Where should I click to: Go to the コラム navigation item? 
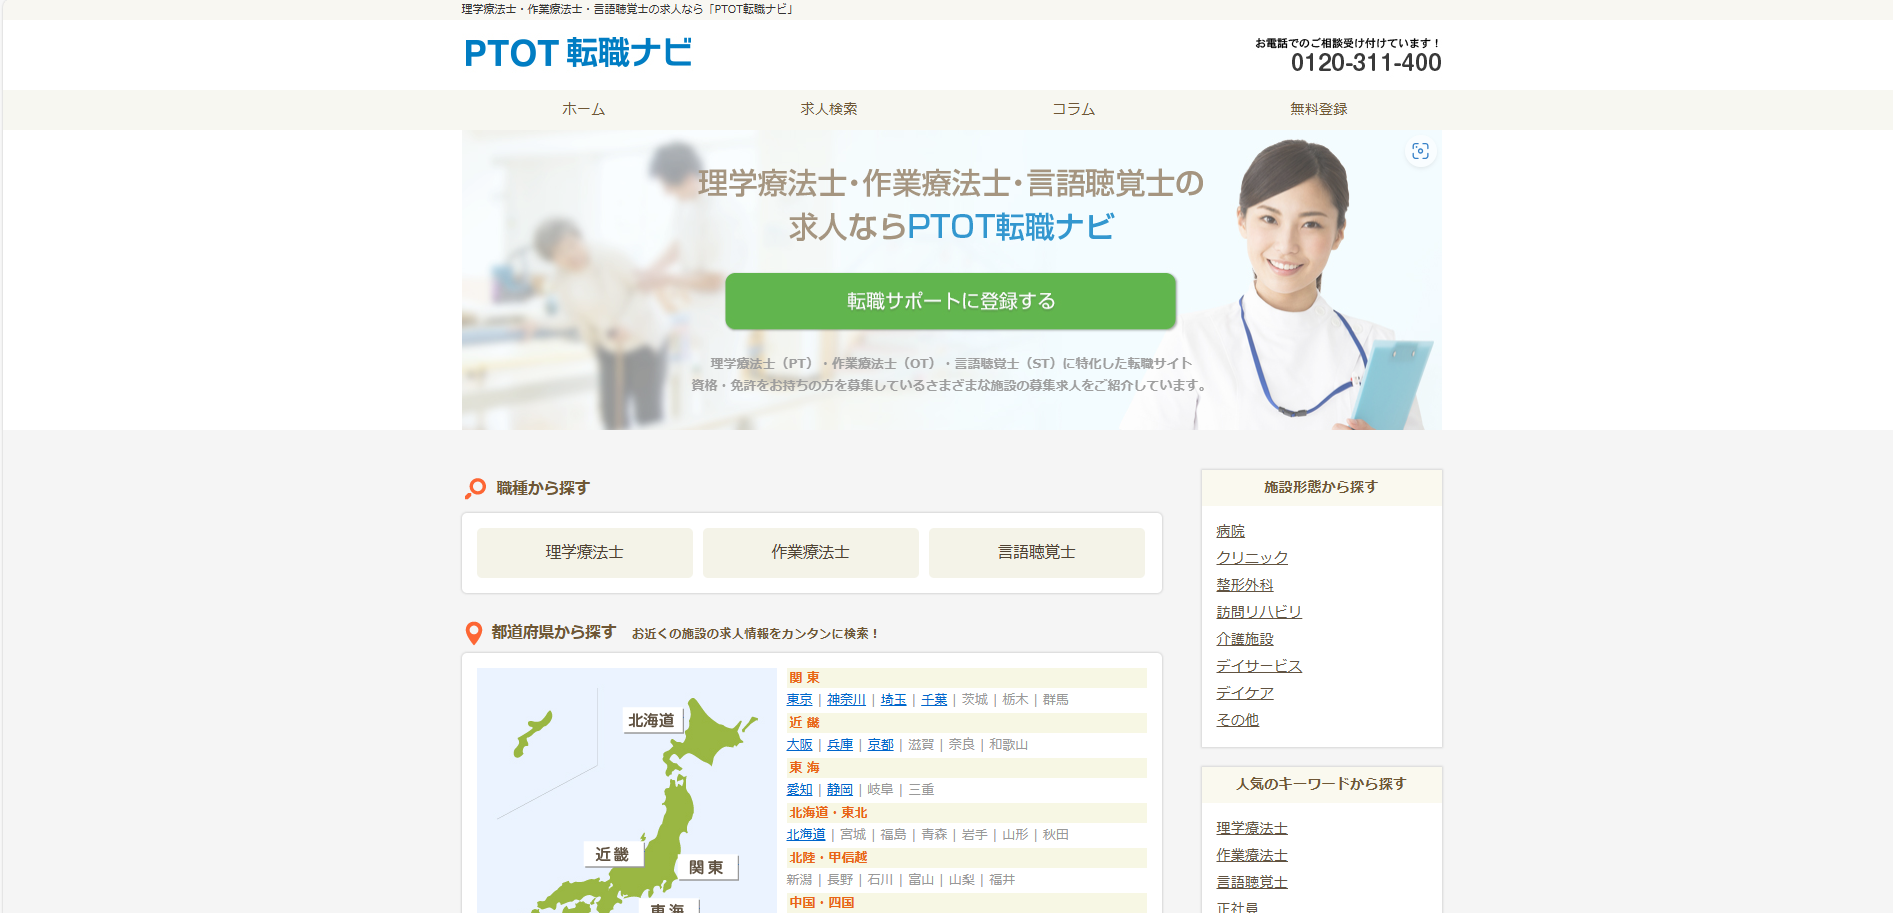click(x=1074, y=109)
